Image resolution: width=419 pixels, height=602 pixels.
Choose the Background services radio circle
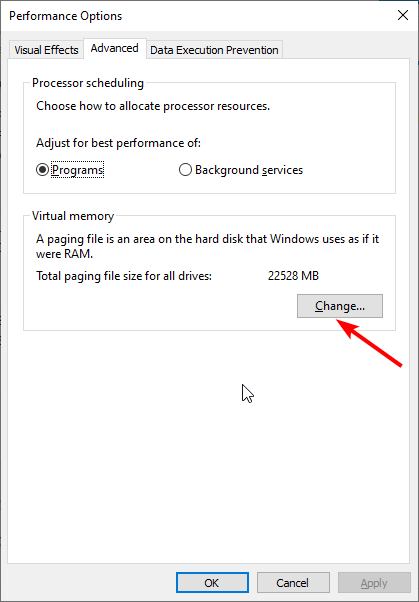coord(185,170)
